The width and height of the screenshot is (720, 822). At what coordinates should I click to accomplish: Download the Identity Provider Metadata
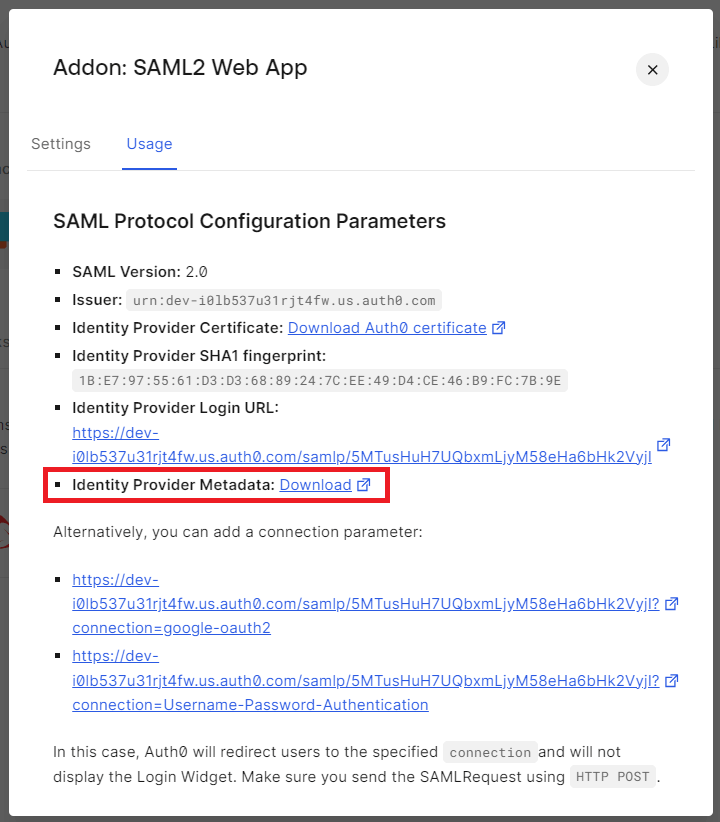click(315, 485)
